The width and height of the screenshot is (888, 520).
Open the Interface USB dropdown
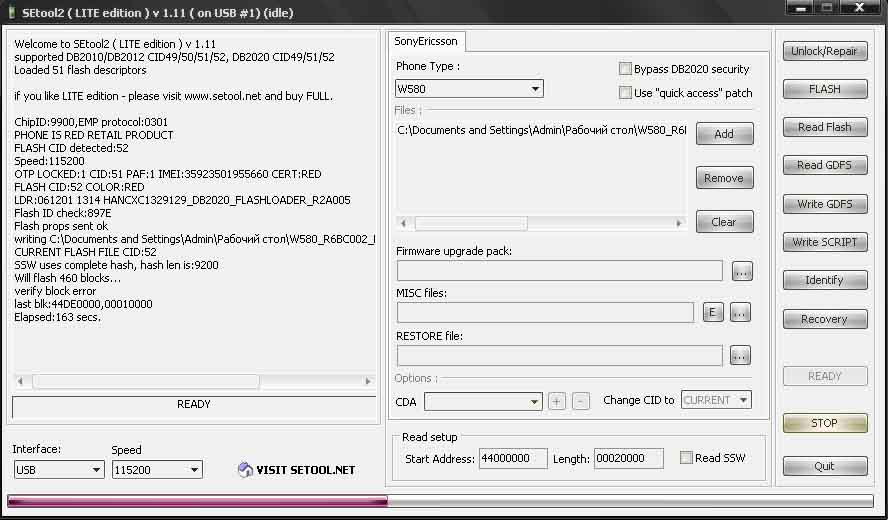pyautogui.click(x=59, y=470)
